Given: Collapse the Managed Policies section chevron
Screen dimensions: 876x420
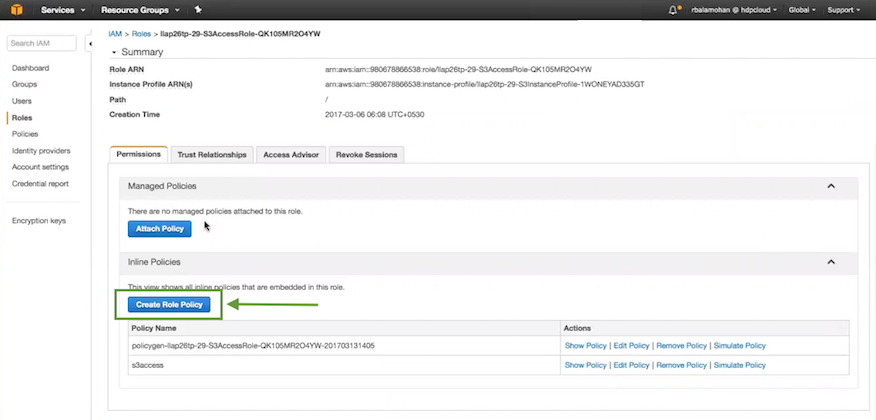Looking at the screenshot, I should tap(831, 186).
